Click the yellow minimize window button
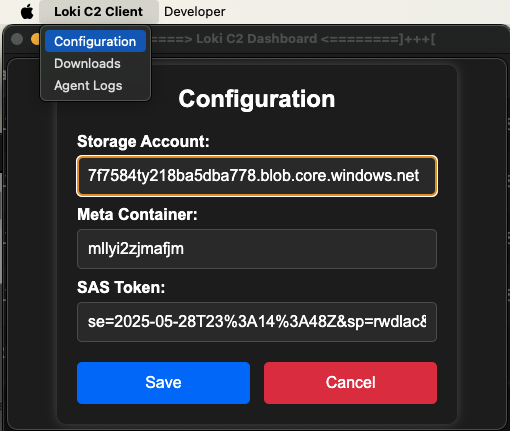 [35, 39]
